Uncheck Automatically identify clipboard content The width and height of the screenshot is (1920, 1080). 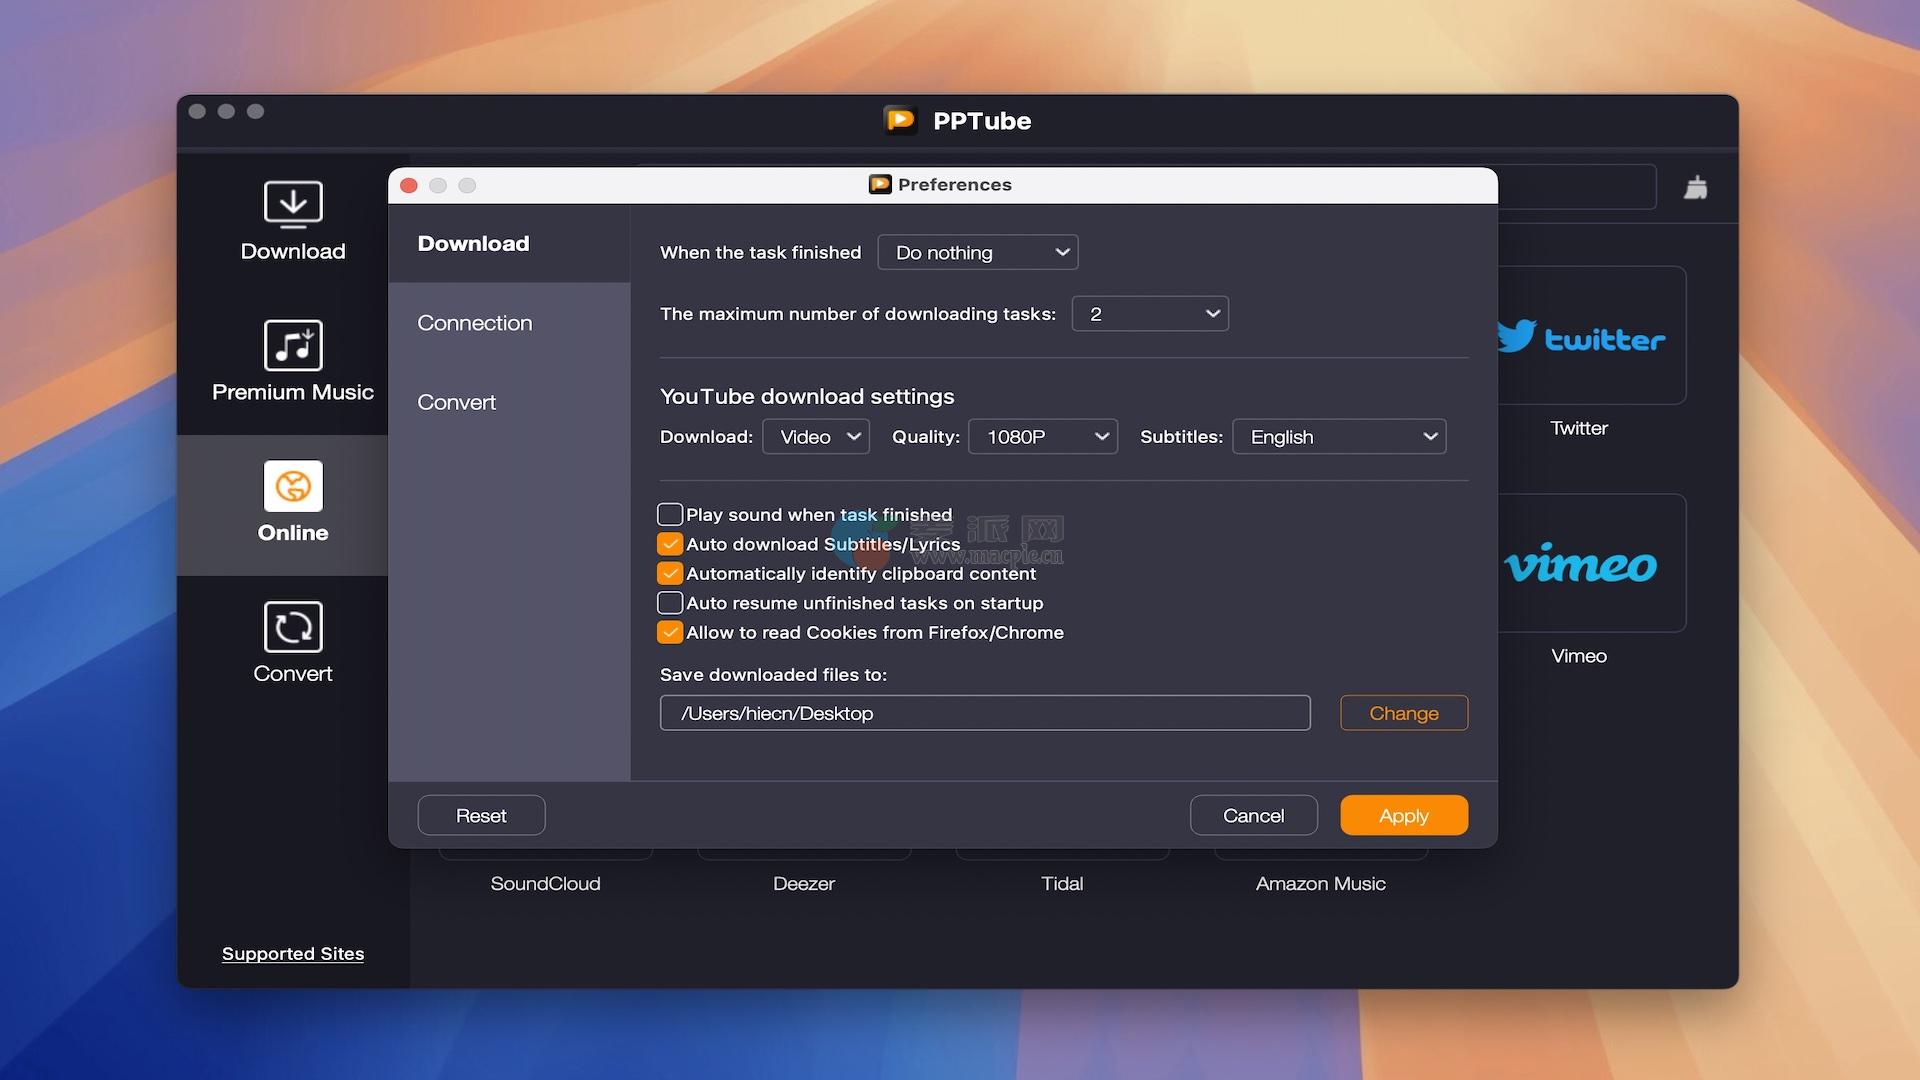click(x=670, y=573)
